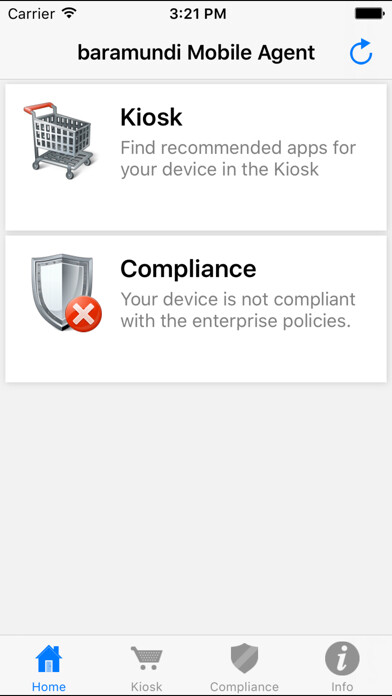Tap 'Find recommended apps' description text
Image resolution: width=392 pixels, height=696 pixels.
tap(238, 158)
